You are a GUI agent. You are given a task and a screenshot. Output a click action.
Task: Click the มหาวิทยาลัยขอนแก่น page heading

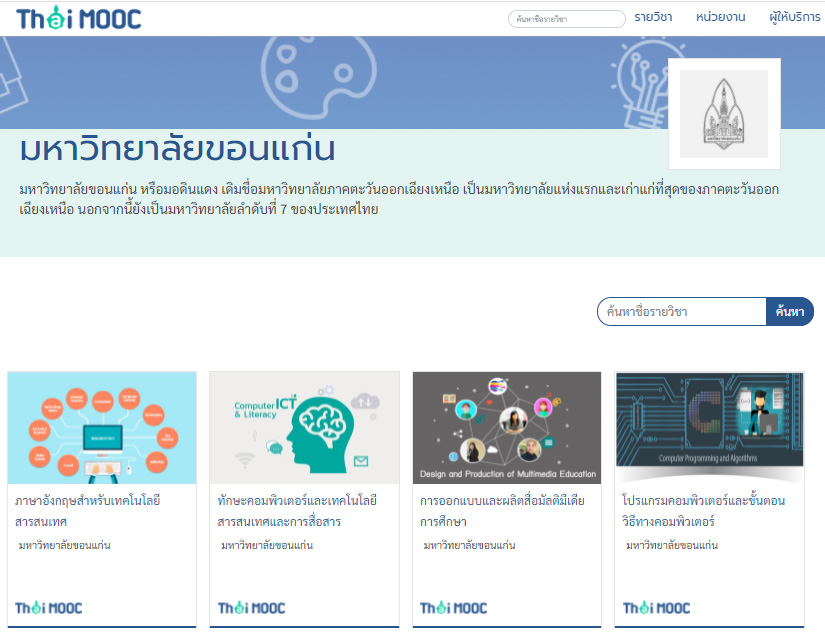[x=177, y=149]
